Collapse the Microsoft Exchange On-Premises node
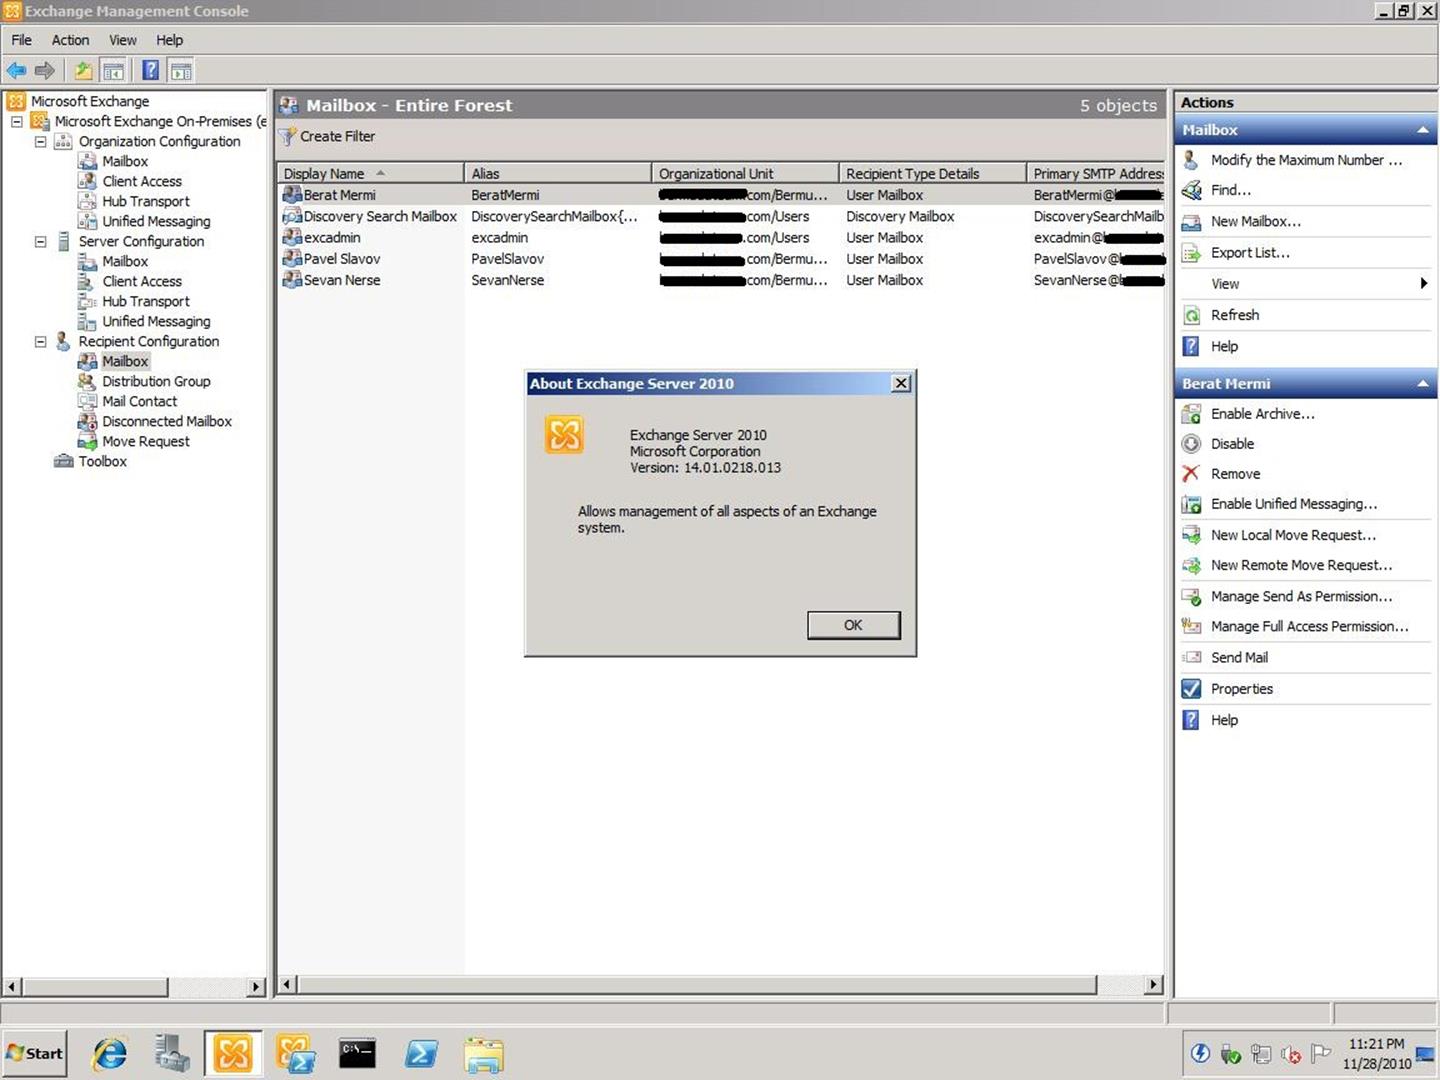Image resolution: width=1440 pixels, height=1080 pixels. coord(17,121)
